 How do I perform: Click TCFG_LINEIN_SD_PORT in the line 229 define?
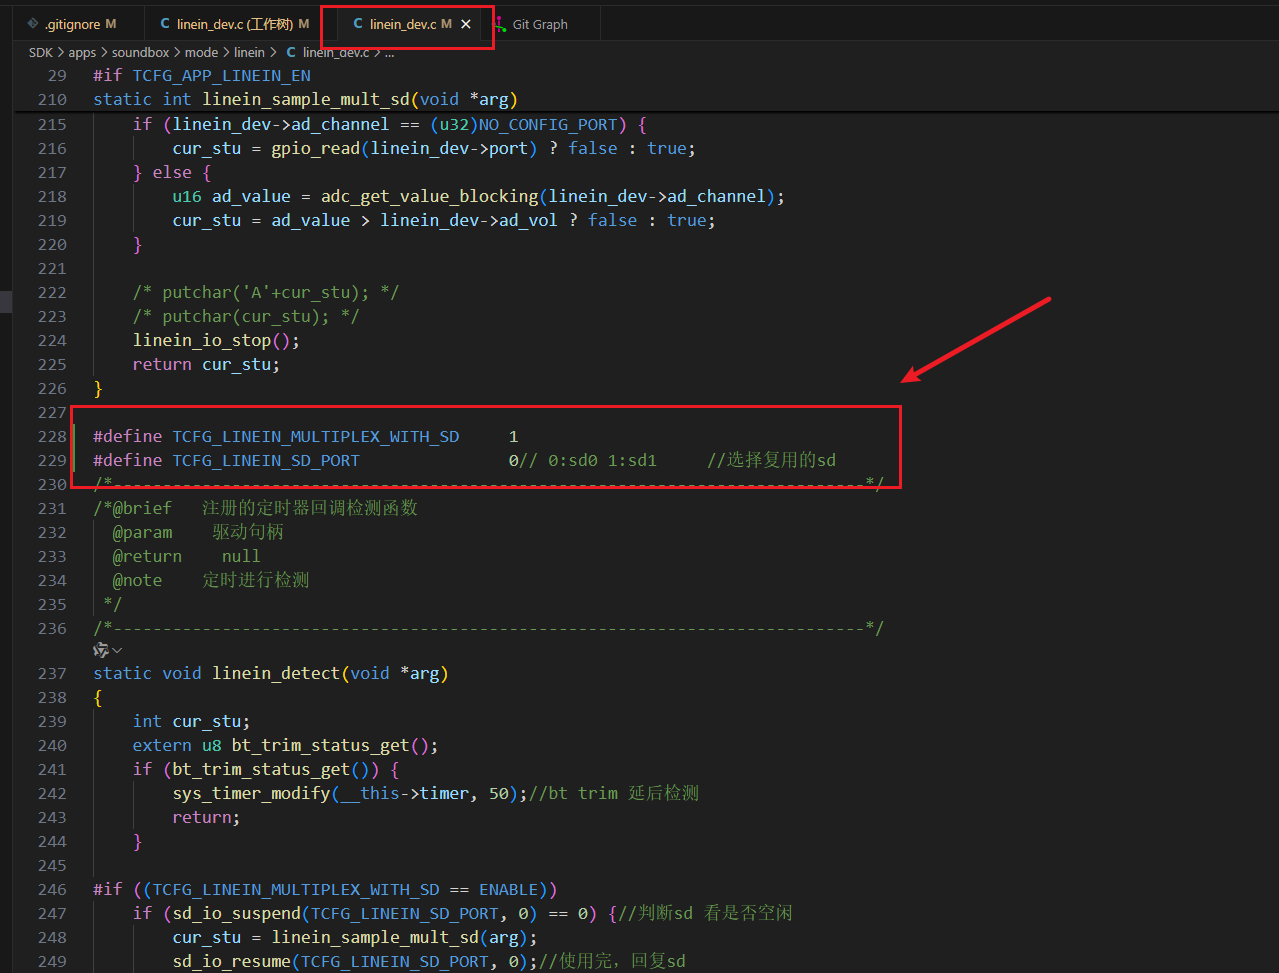tap(266, 460)
